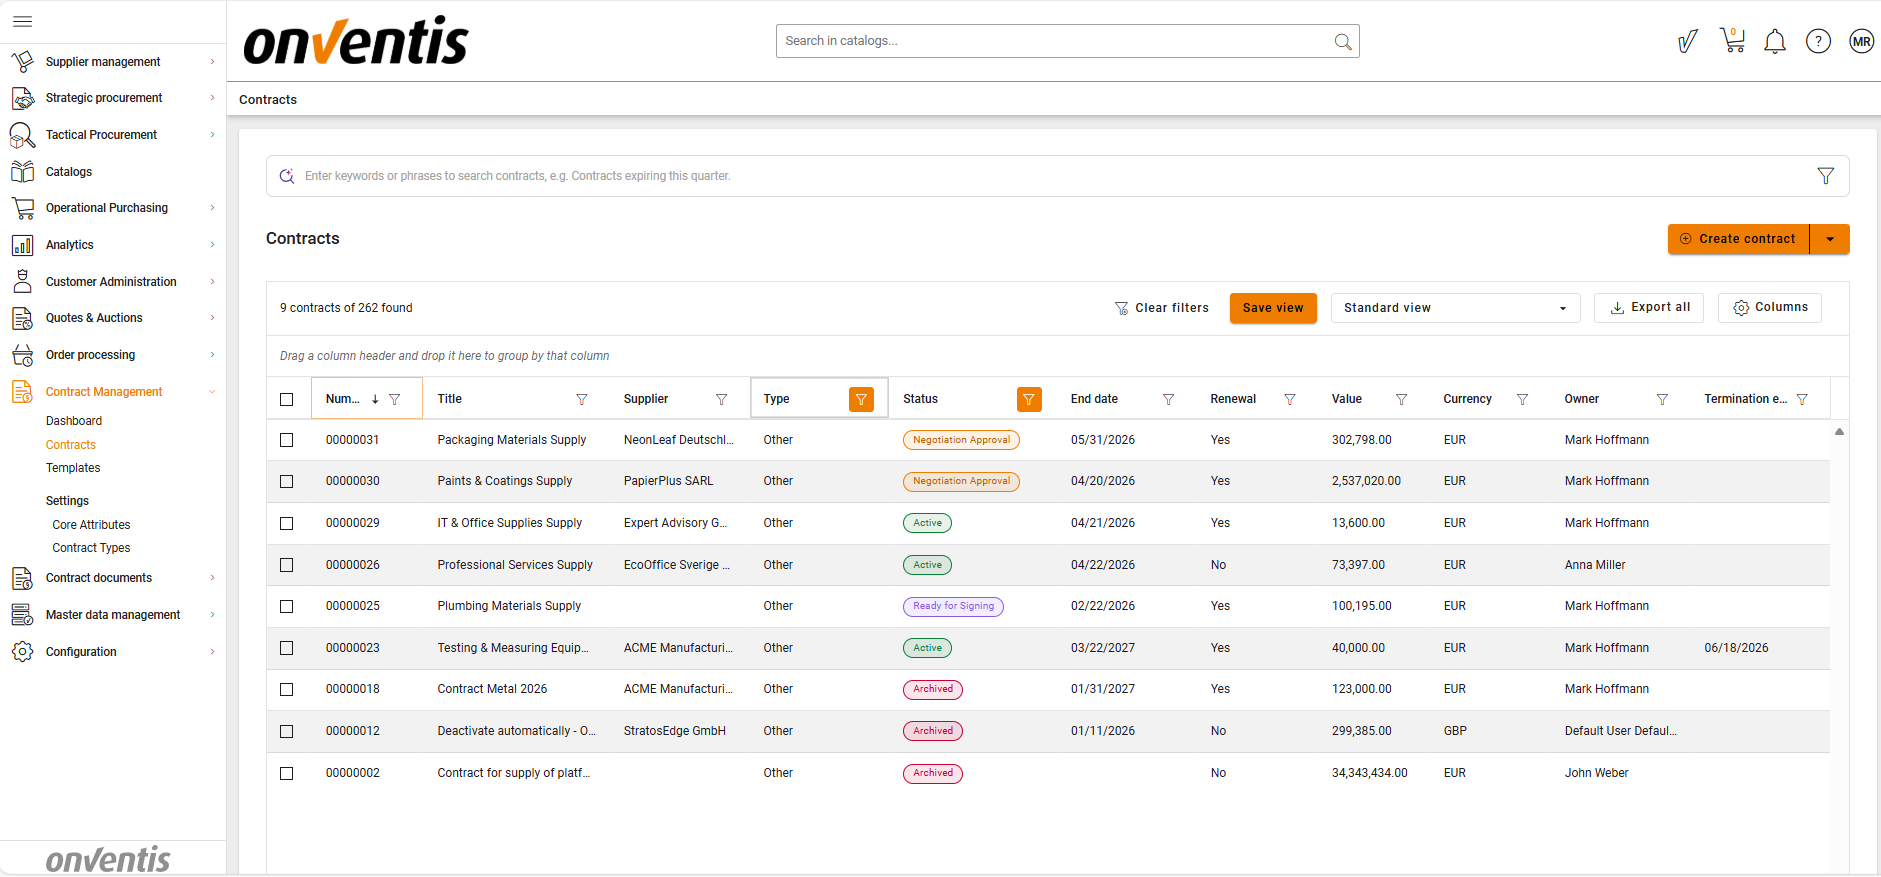
Task: Open Templates in Contract Management menu
Action: click(x=73, y=468)
